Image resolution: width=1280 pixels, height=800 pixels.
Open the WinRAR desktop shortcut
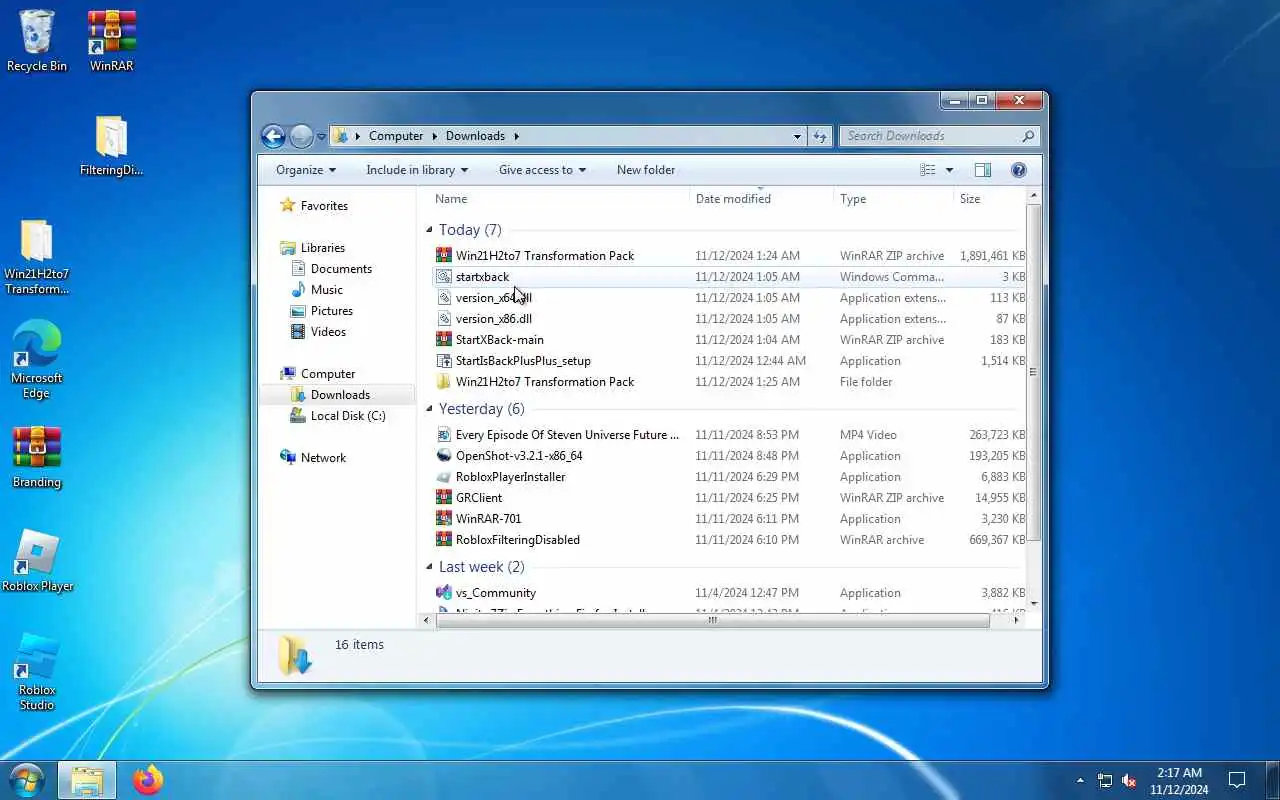coord(112,40)
